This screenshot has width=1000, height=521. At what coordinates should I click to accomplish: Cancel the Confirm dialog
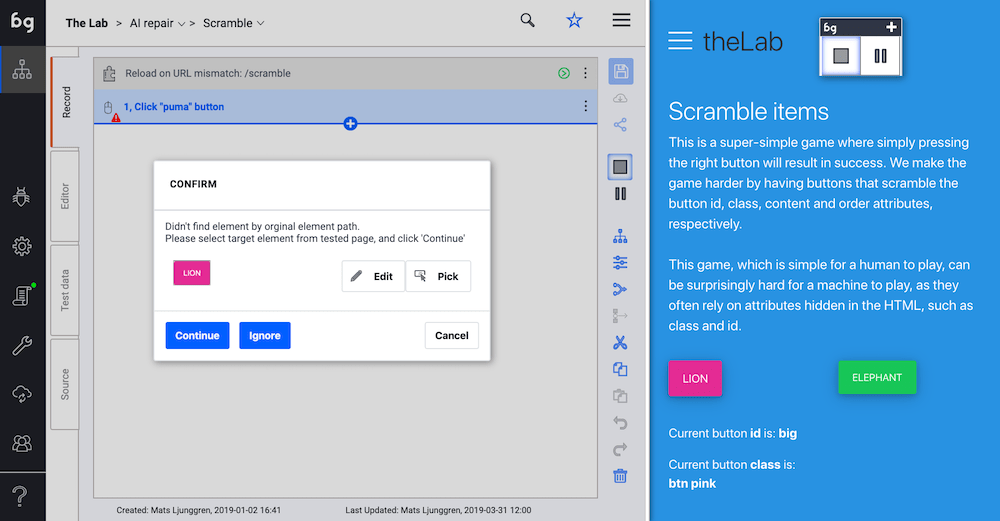(x=452, y=335)
